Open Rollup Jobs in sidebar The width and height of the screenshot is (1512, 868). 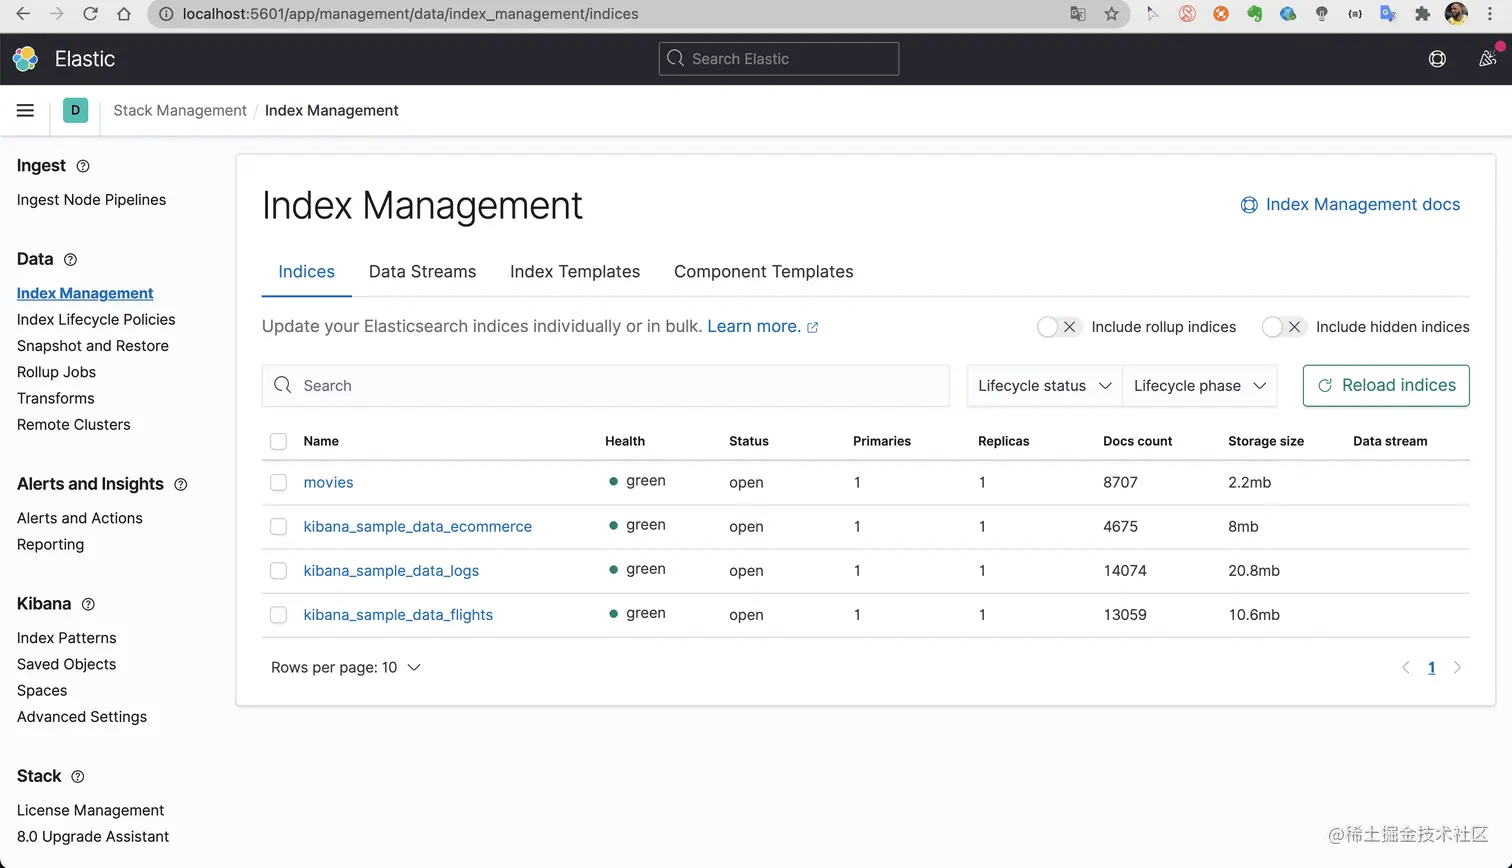click(56, 372)
